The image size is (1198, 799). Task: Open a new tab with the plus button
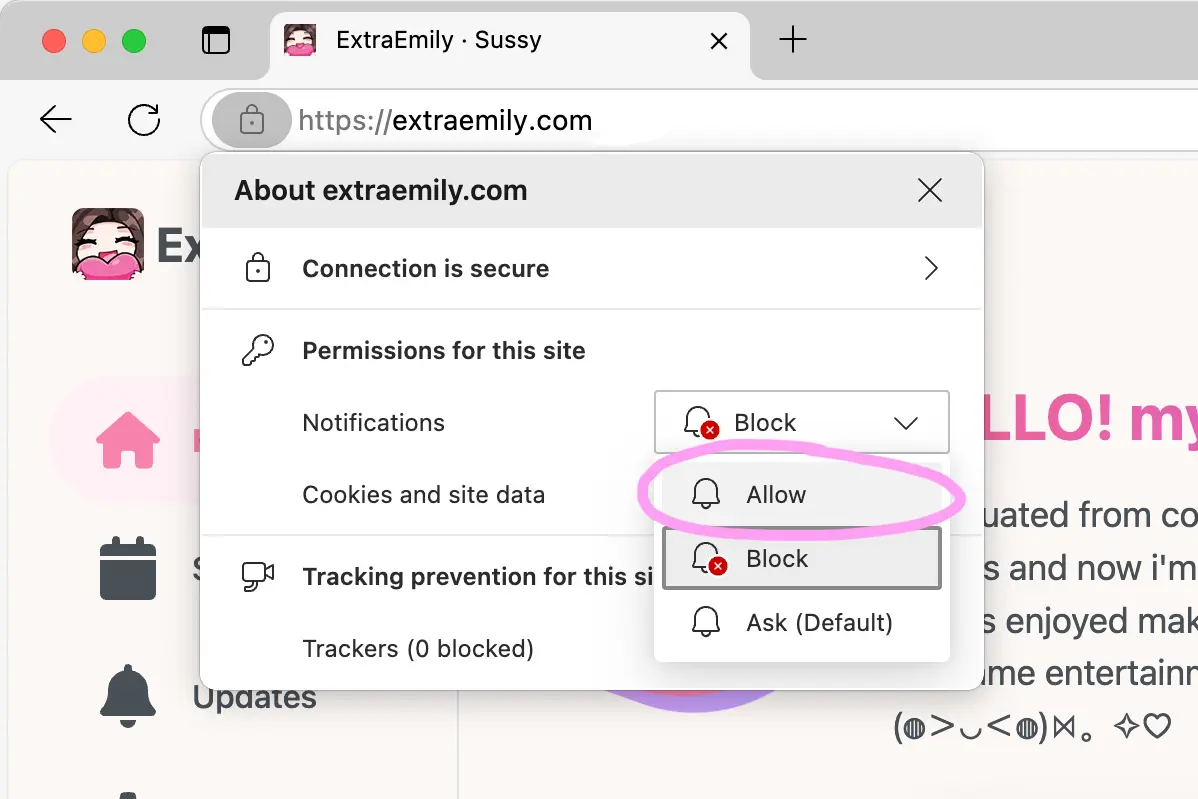[793, 39]
